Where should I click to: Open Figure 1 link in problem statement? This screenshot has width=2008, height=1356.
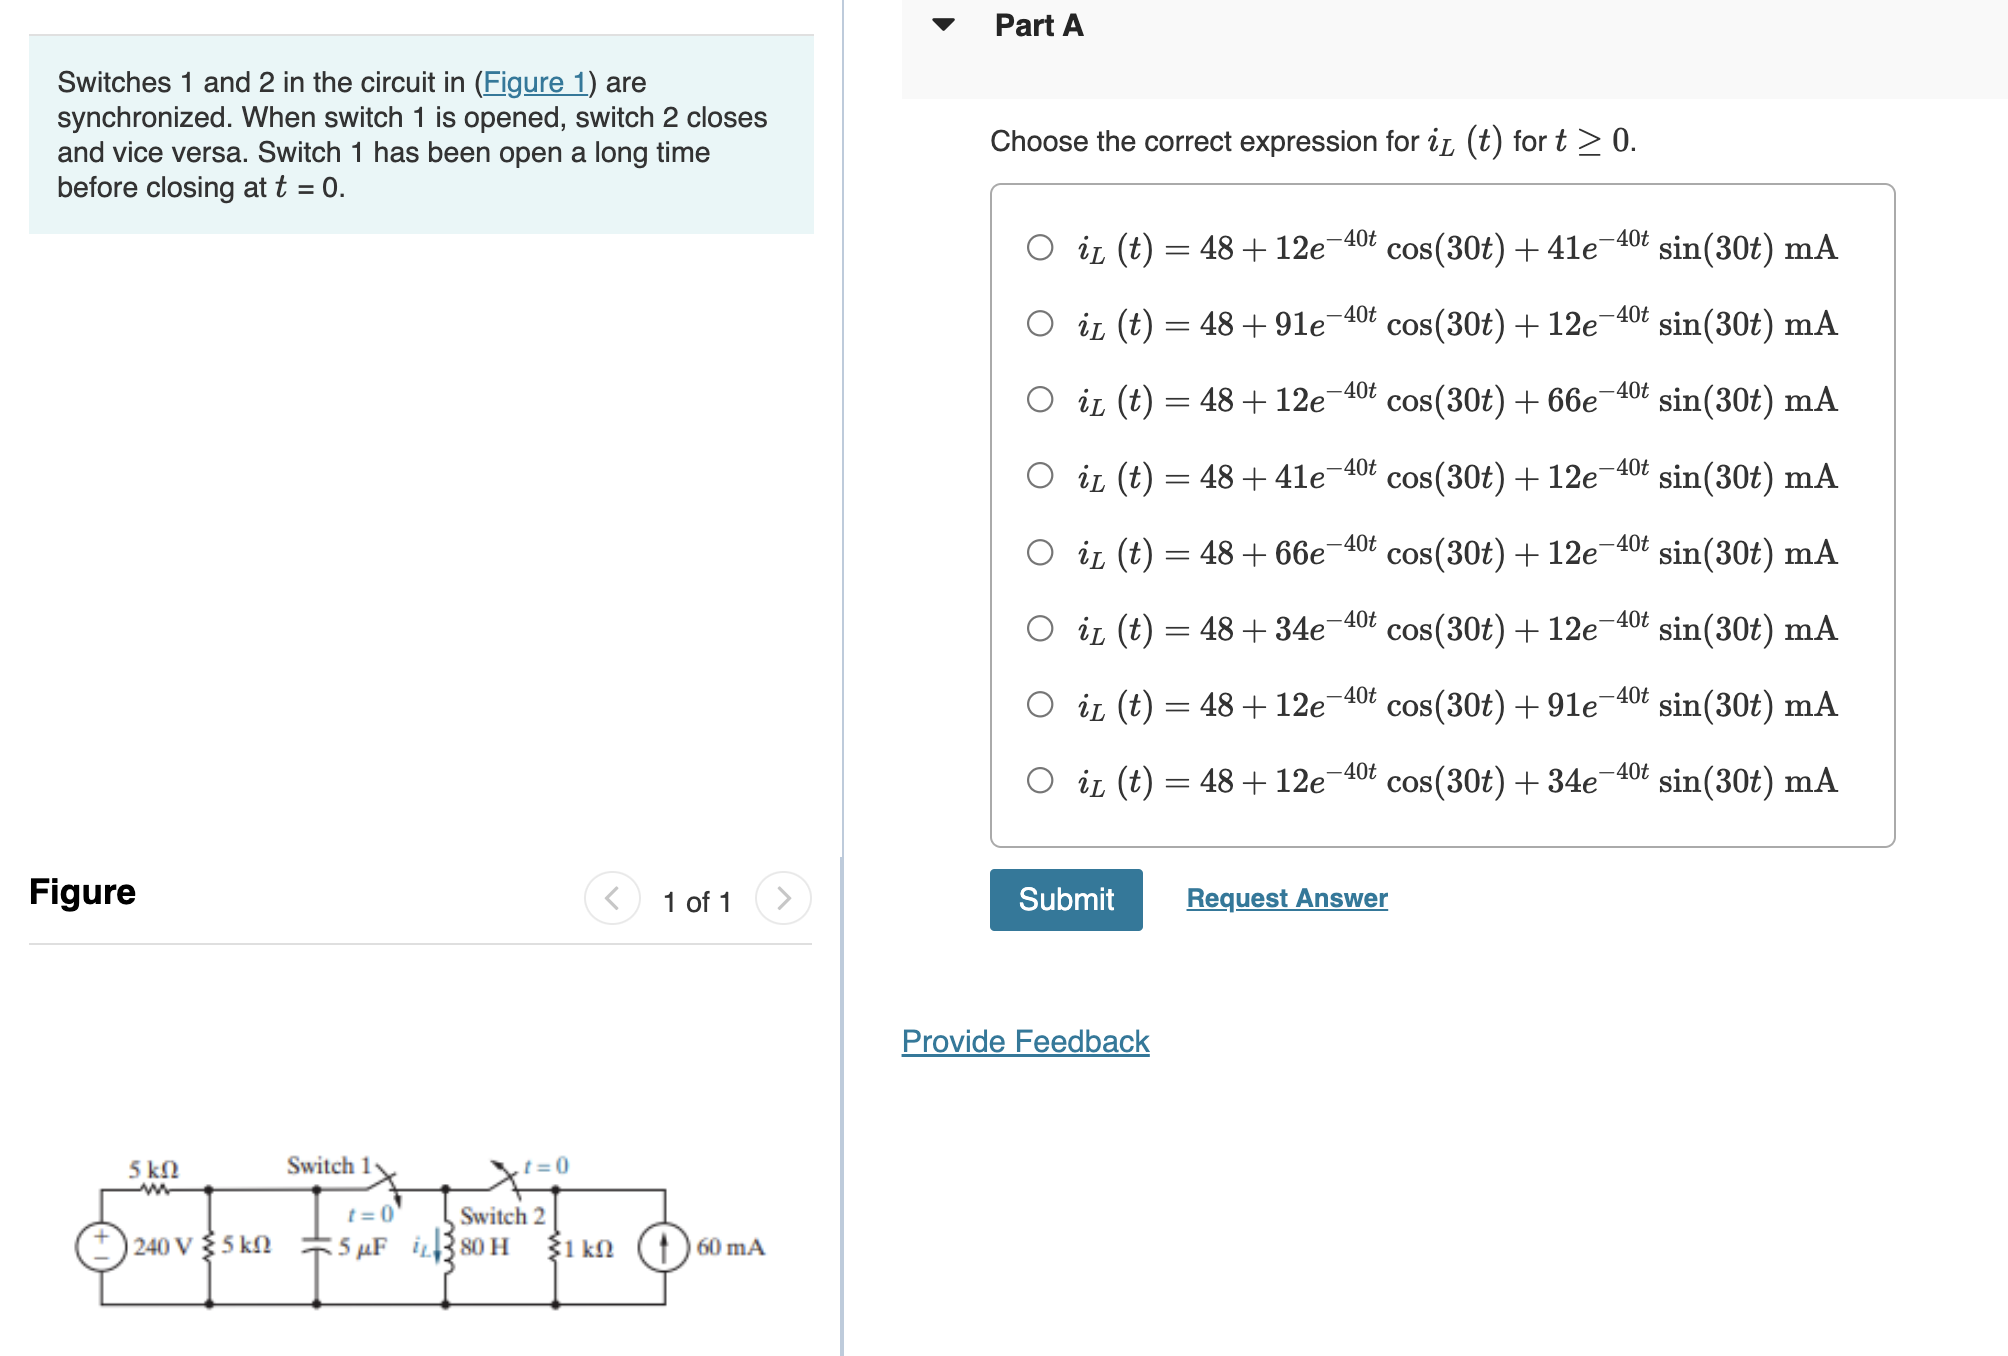click(536, 83)
